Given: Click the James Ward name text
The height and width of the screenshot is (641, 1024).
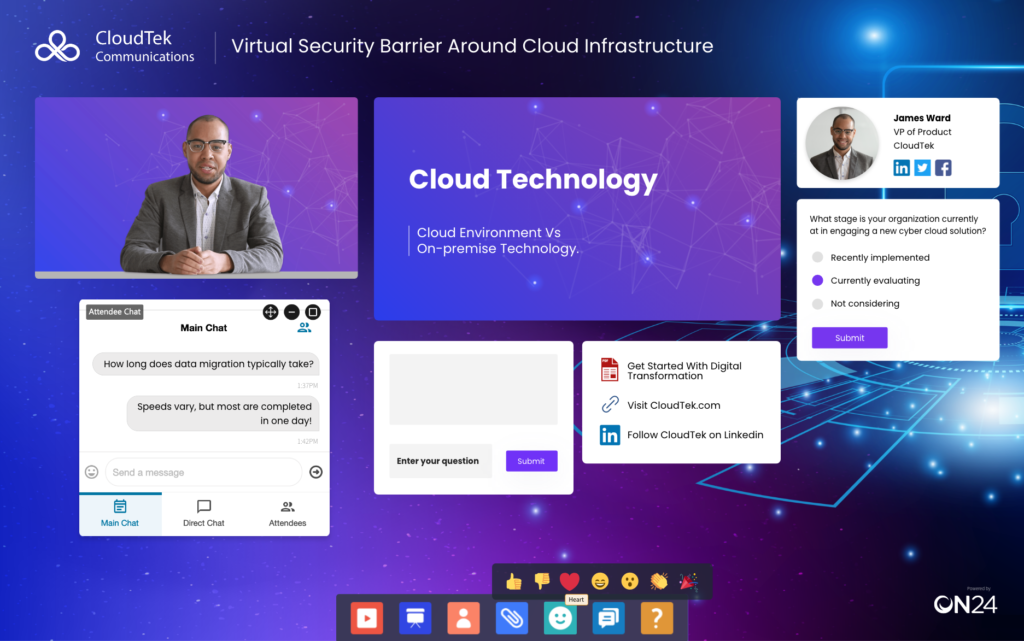Looking at the screenshot, I should [x=922, y=118].
